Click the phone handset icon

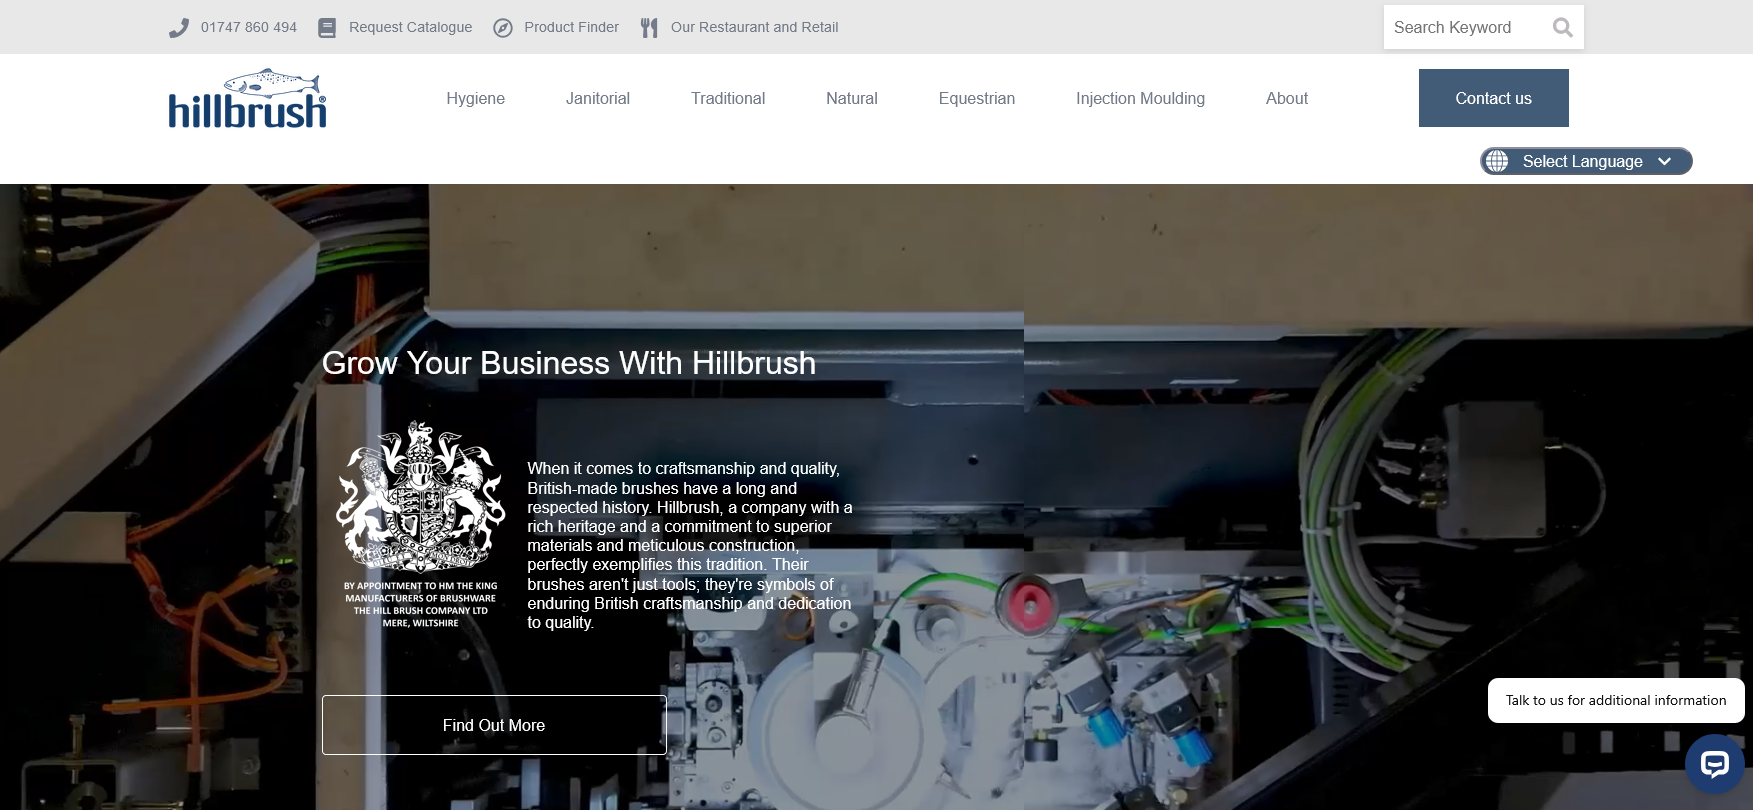[x=179, y=28]
